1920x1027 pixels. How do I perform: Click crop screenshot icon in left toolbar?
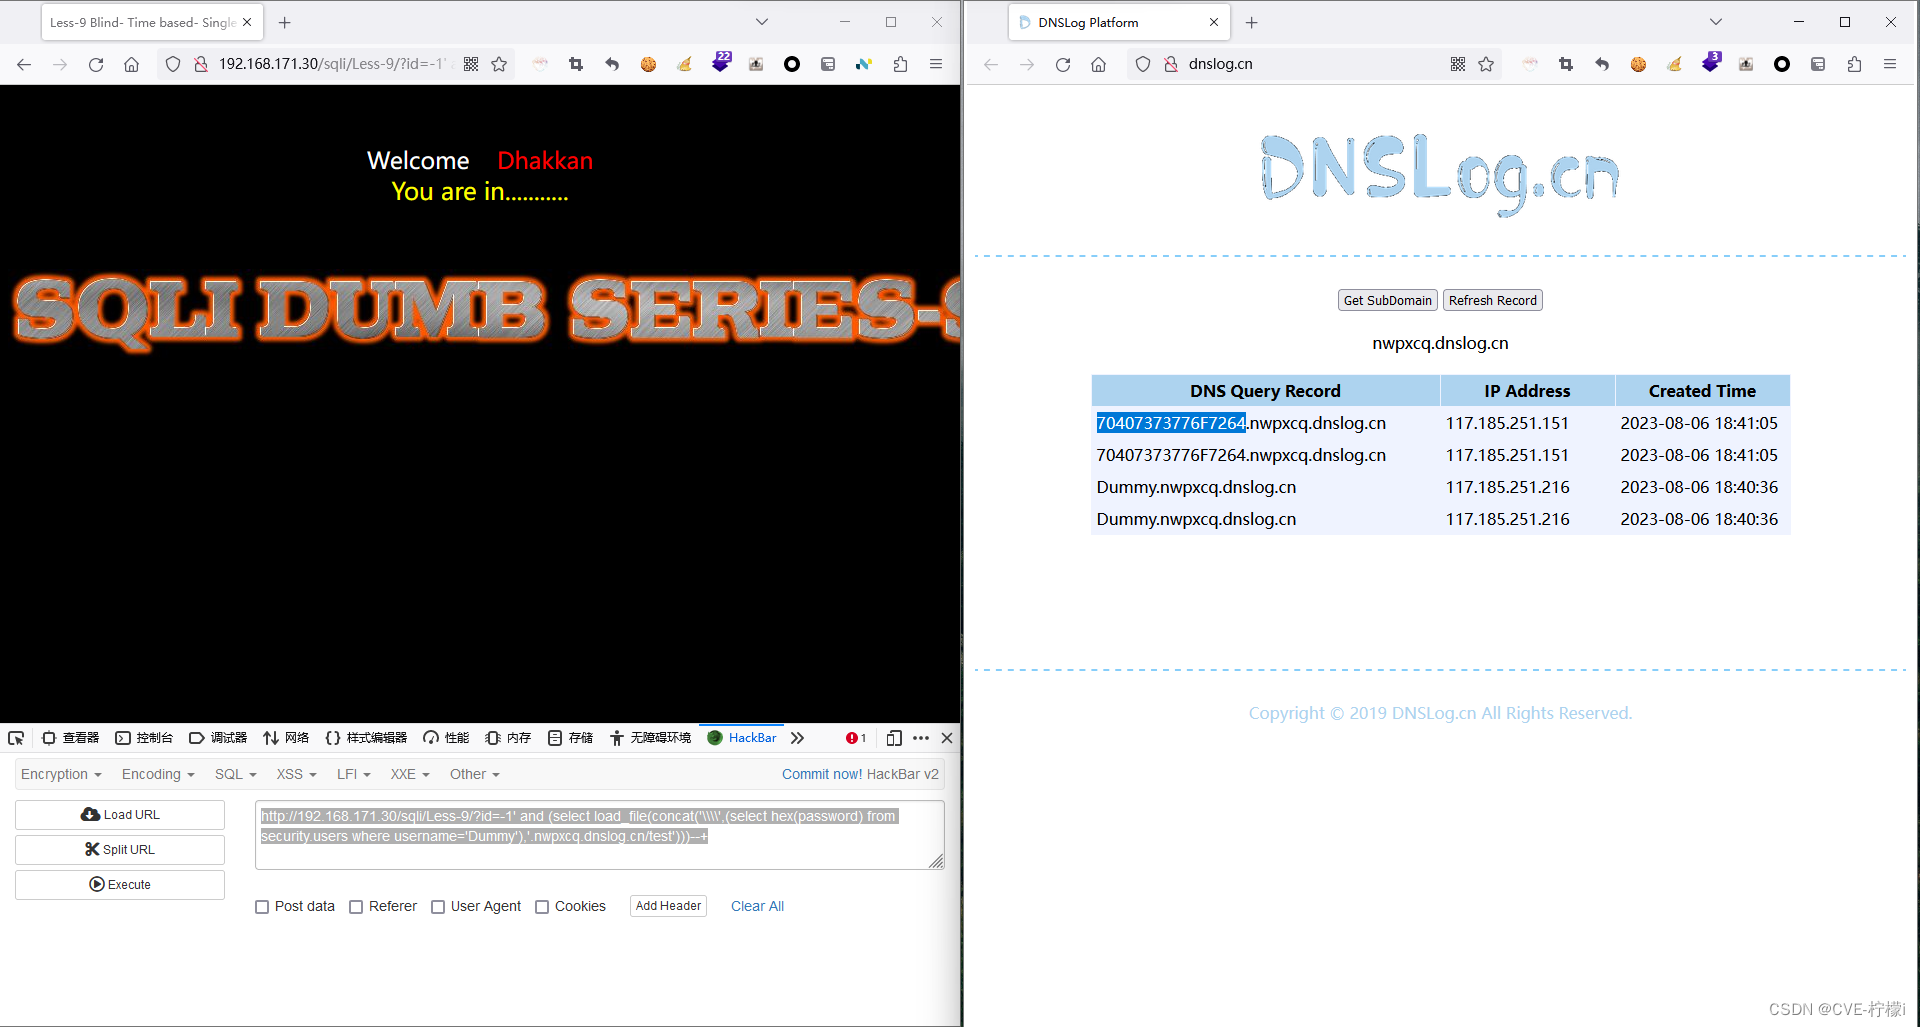[576, 64]
